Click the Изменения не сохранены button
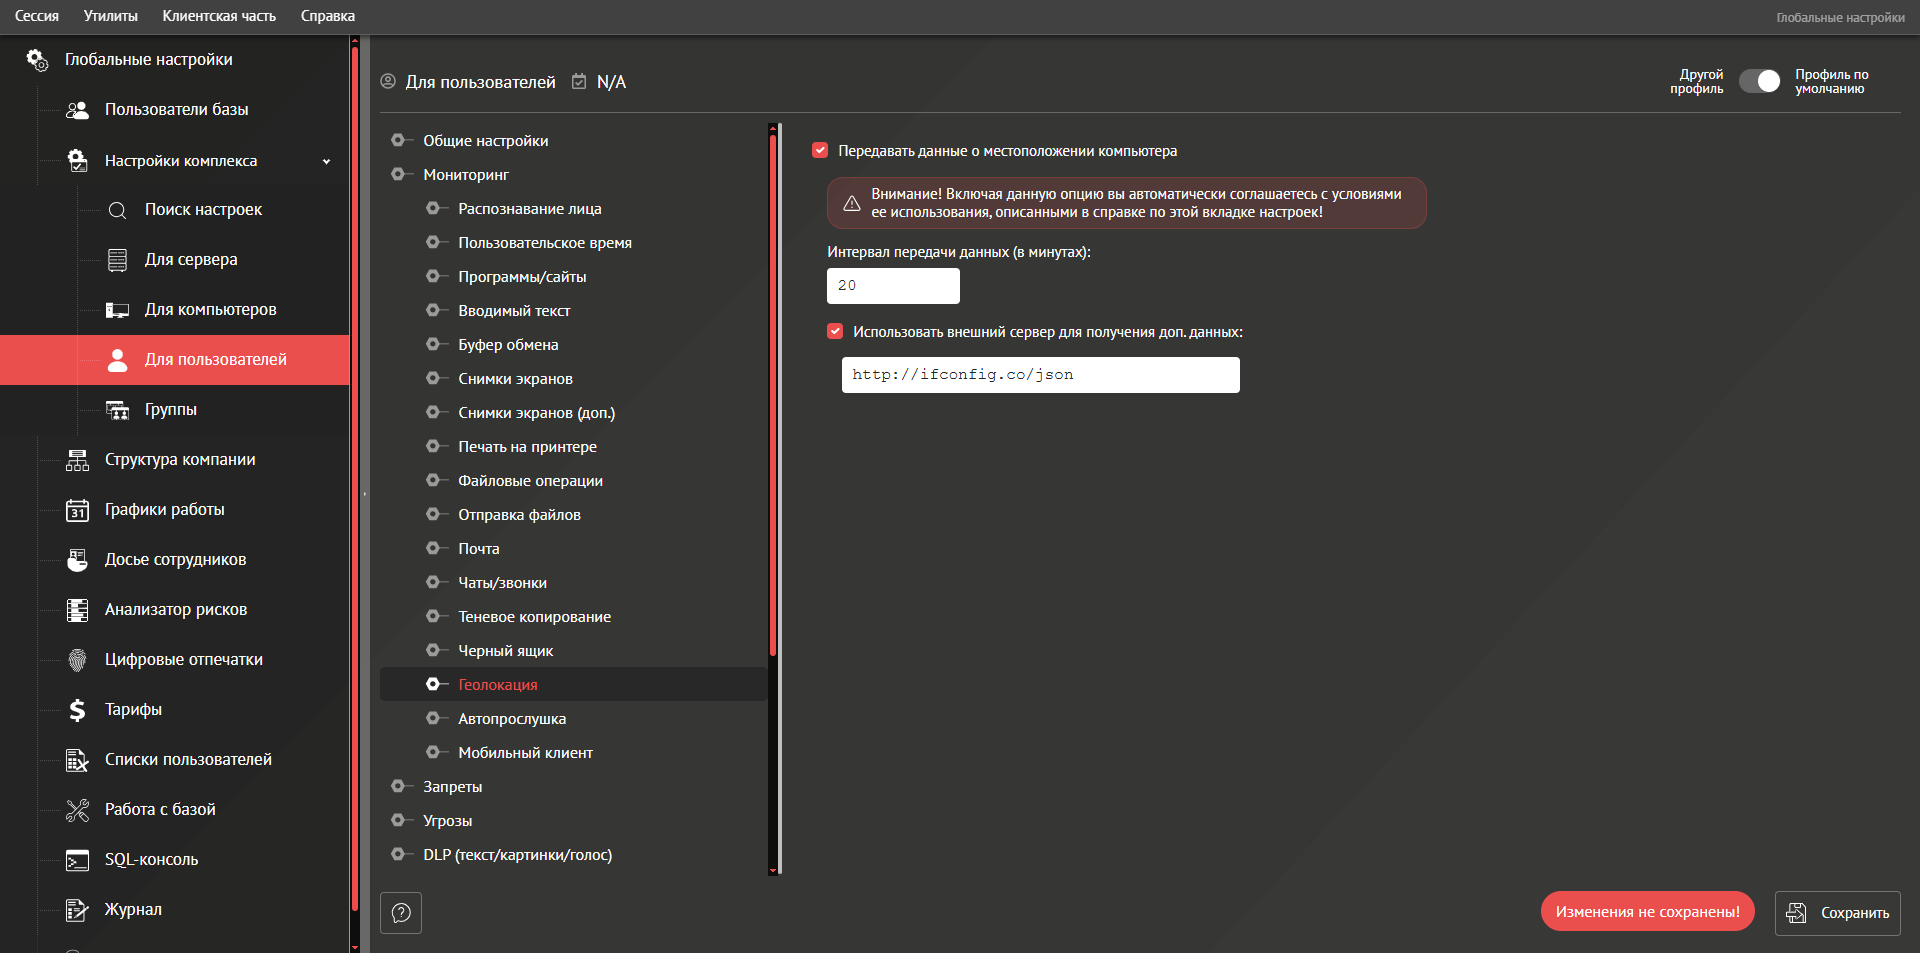The image size is (1920, 953). [1647, 912]
